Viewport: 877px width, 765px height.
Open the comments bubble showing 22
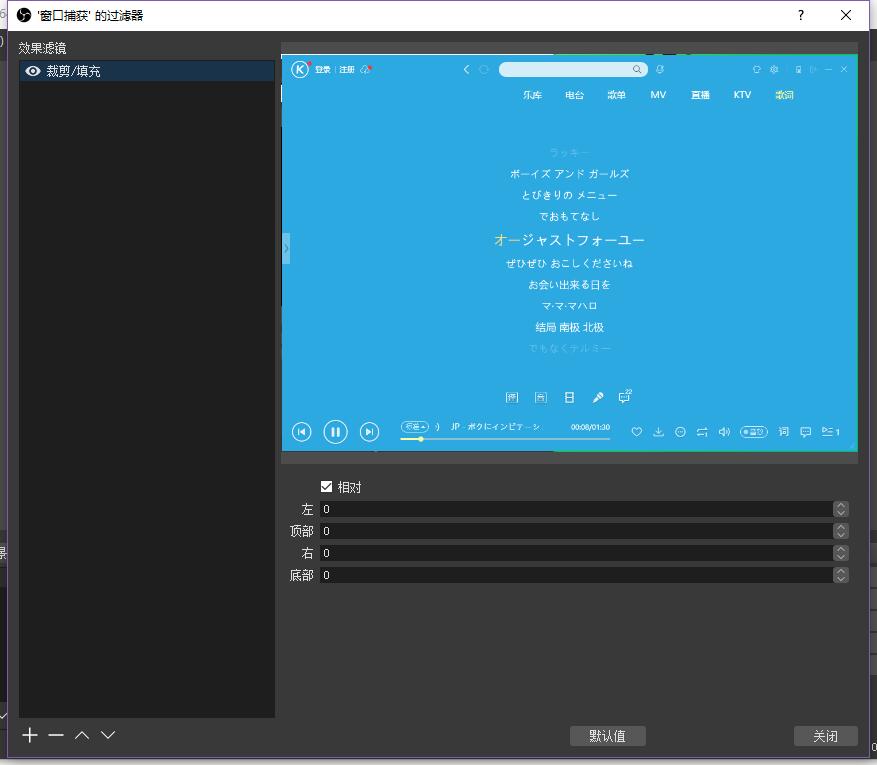point(625,398)
